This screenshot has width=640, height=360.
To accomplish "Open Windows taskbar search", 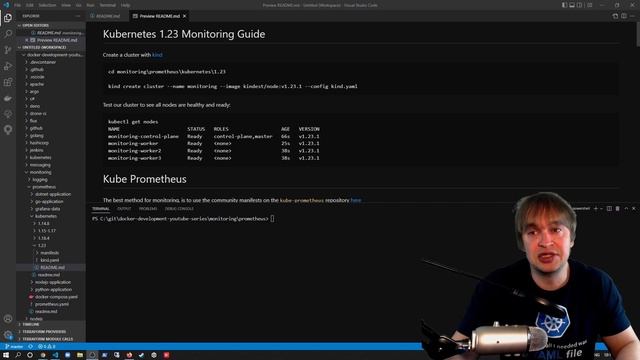I will pyautogui.click(x=18, y=355).
